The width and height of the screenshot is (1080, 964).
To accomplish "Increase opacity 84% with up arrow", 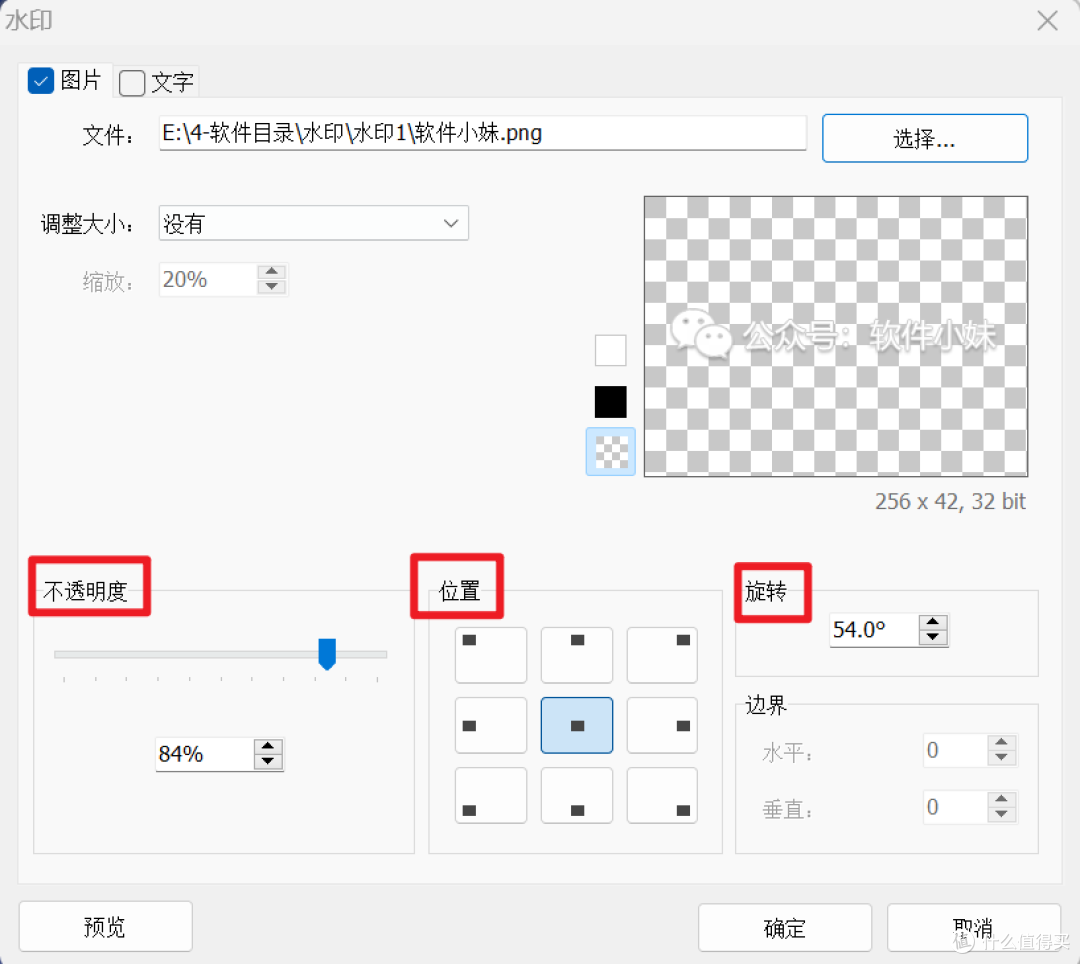I will click(268, 746).
